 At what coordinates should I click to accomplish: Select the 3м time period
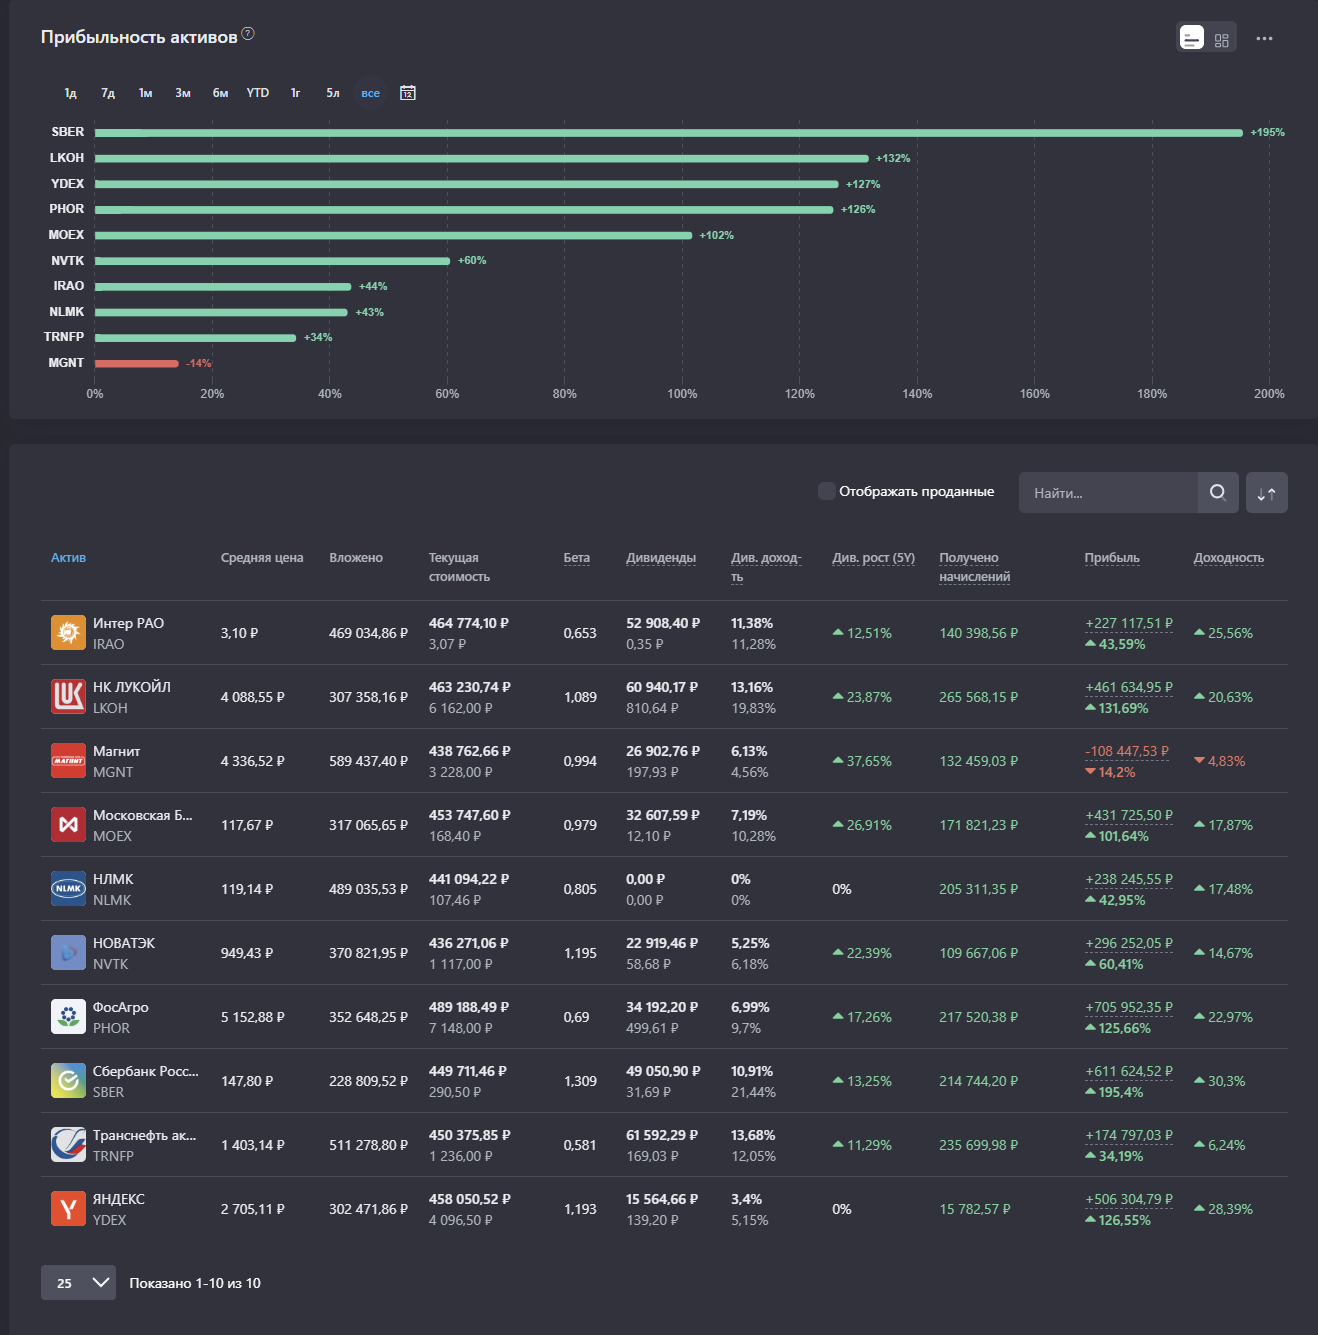[183, 93]
